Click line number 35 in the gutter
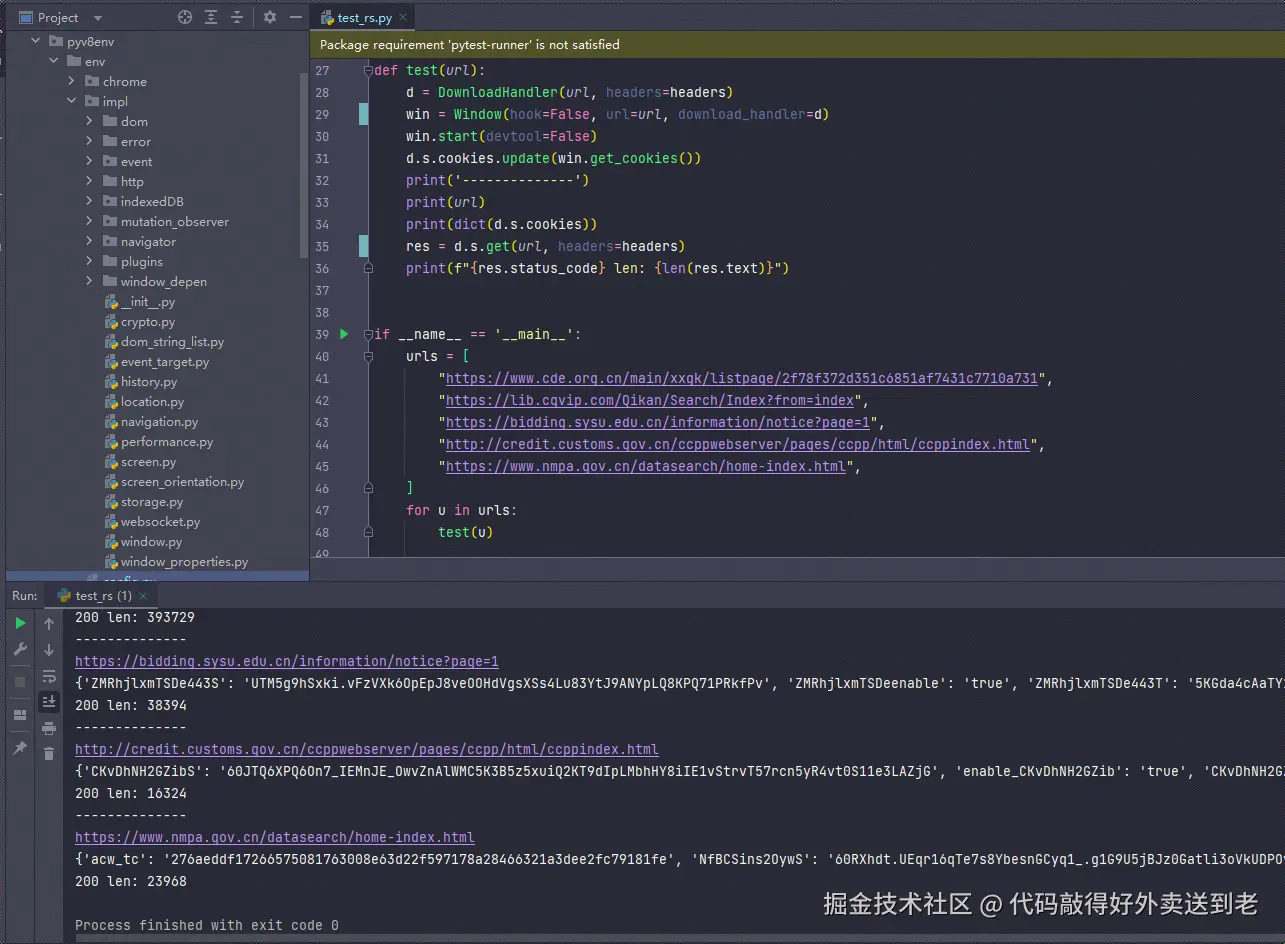Image resolution: width=1285 pixels, height=944 pixels. [321, 246]
